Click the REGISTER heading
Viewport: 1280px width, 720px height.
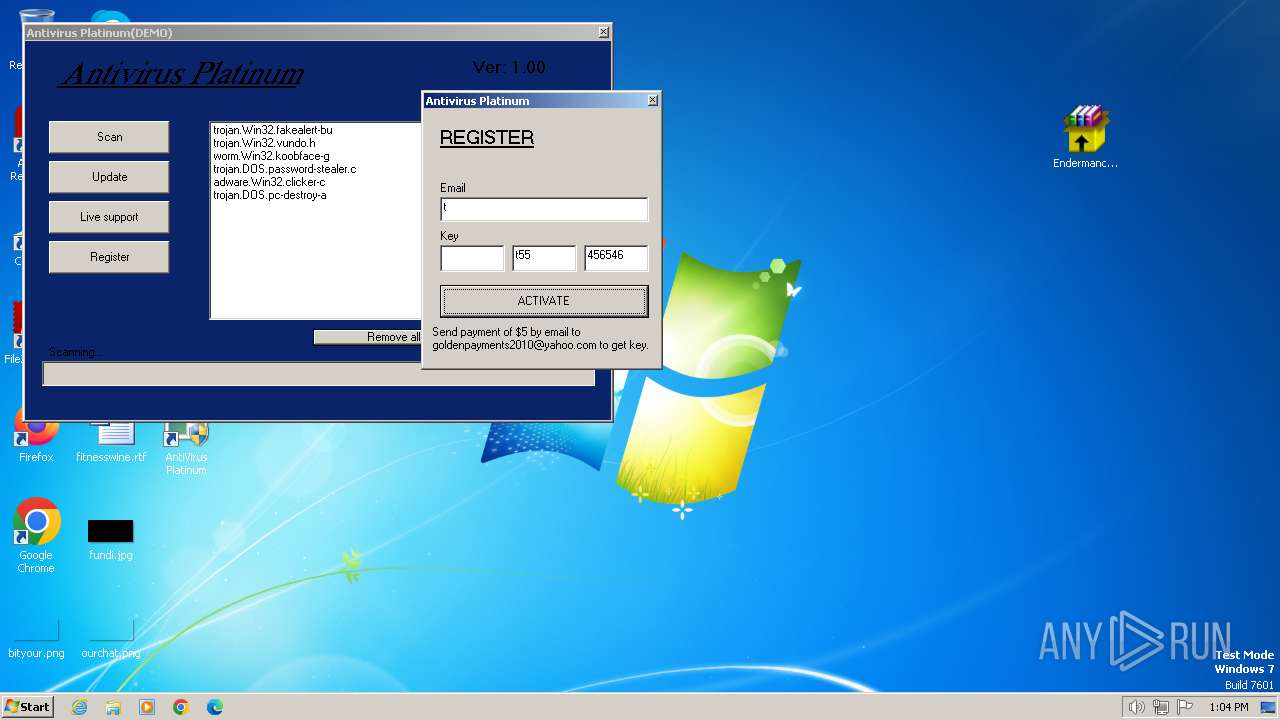pos(487,138)
